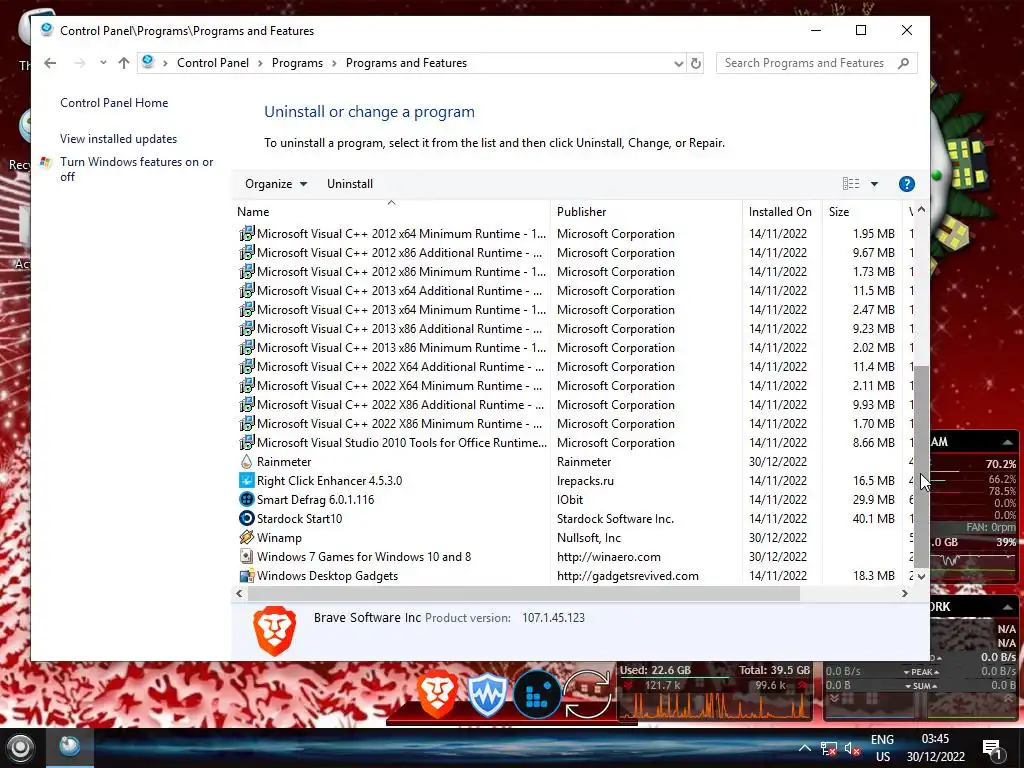The width and height of the screenshot is (1024, 768).
Task: Launch Brave from the dock
Action: (437, 694)
